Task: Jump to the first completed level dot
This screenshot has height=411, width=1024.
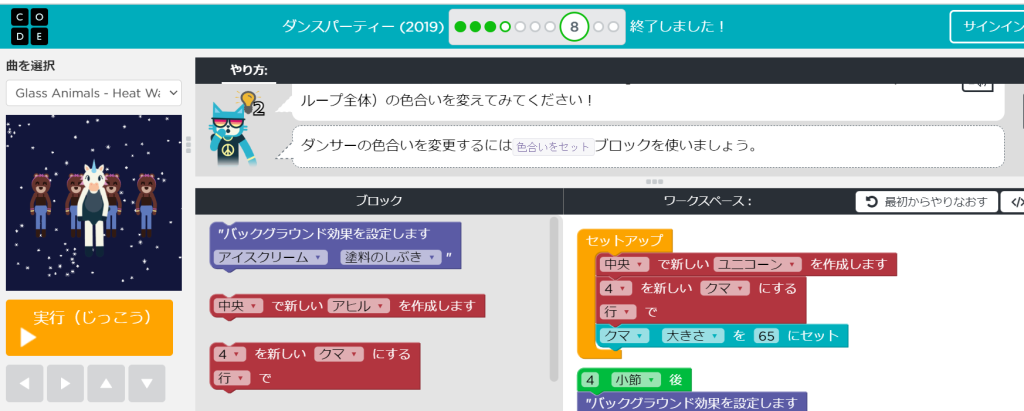Action: point(460,27)
